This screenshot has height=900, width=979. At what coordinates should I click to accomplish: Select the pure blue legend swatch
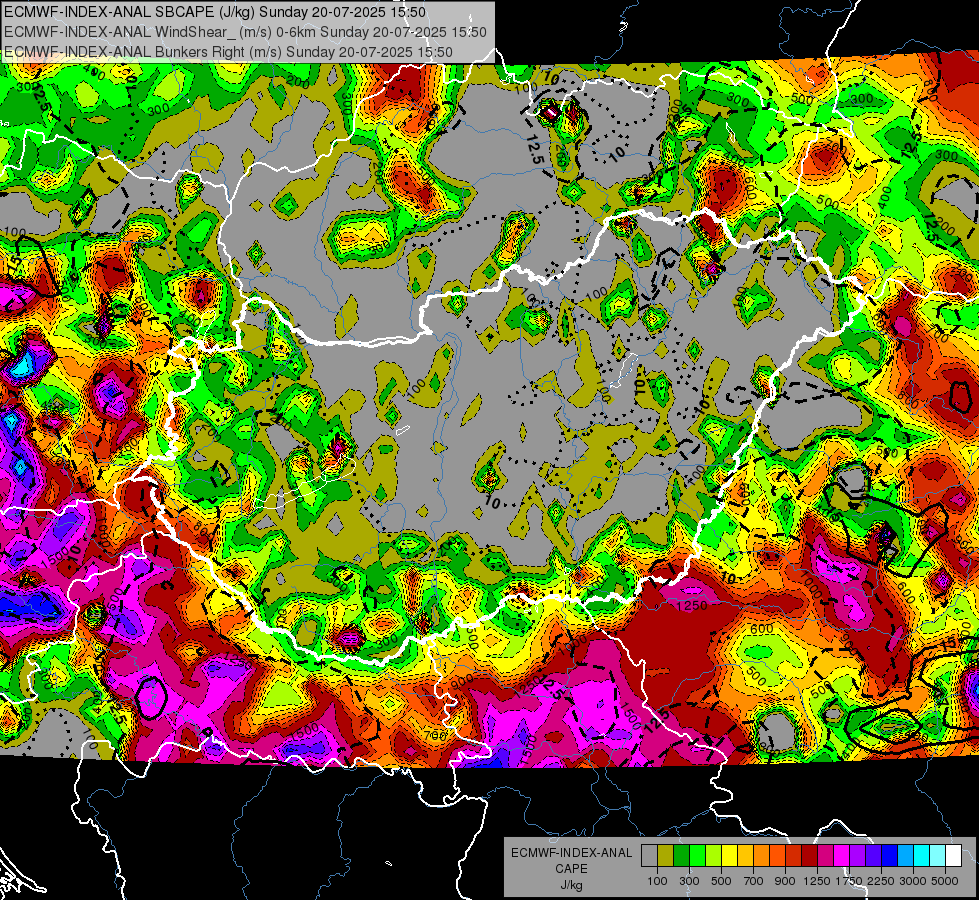(x=890, y=856)
